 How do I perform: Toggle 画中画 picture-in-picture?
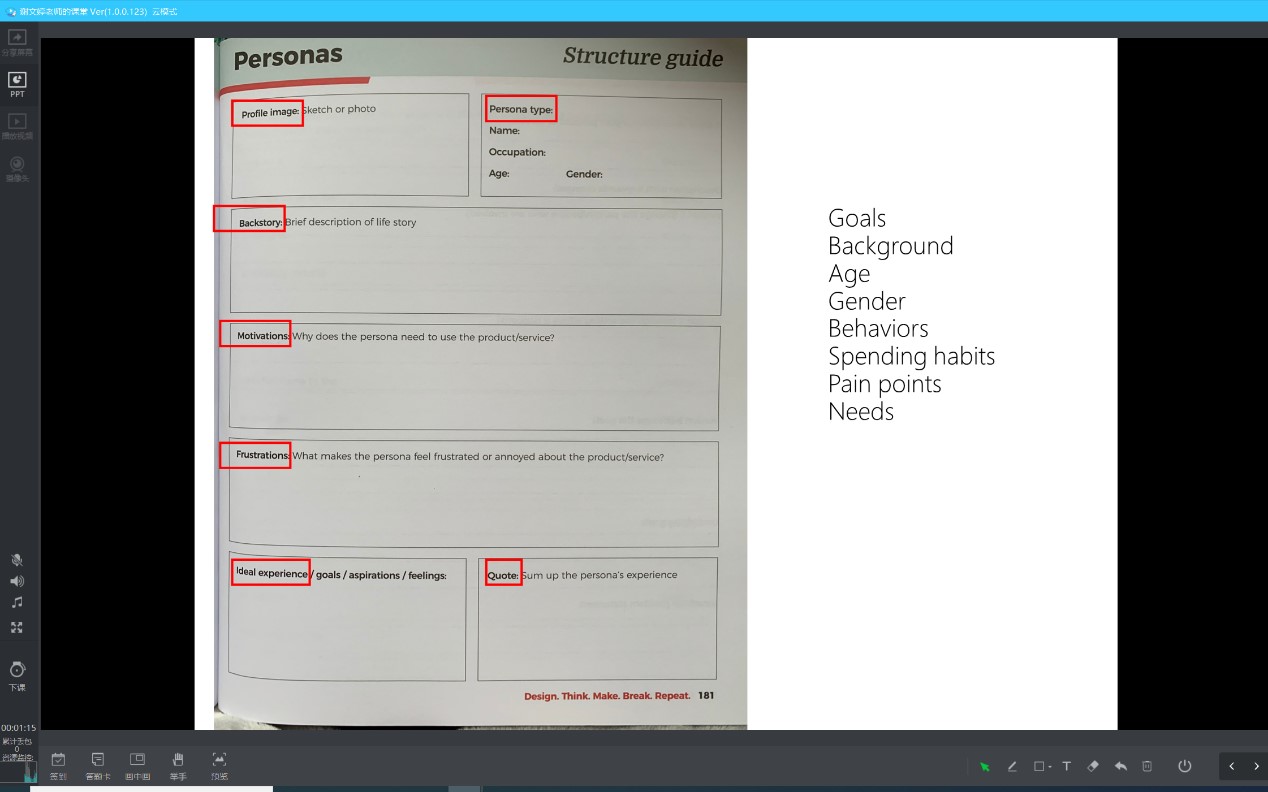pos(138,767)
